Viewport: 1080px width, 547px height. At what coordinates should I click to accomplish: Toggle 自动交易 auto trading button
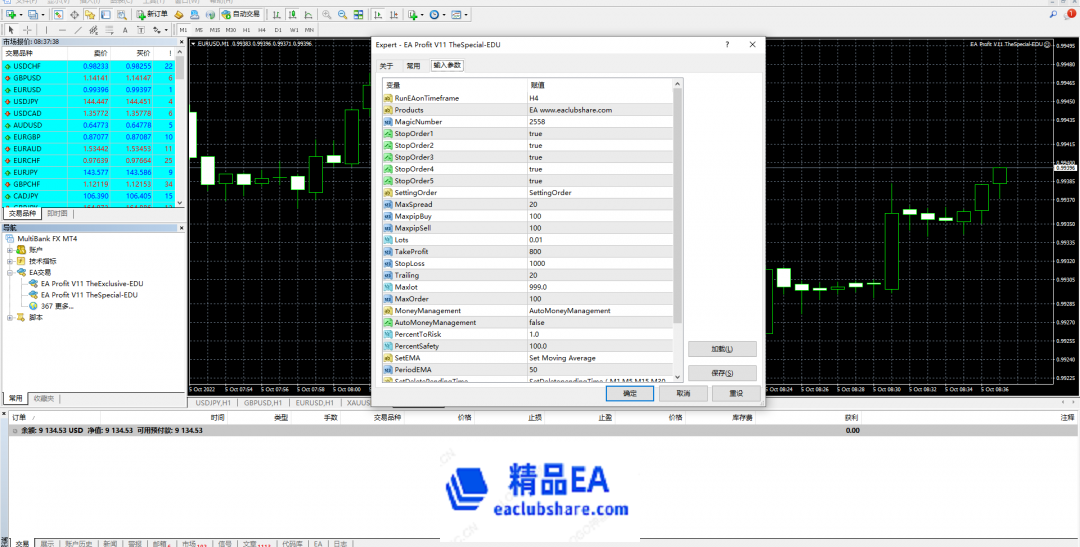(x=242, y=14)
